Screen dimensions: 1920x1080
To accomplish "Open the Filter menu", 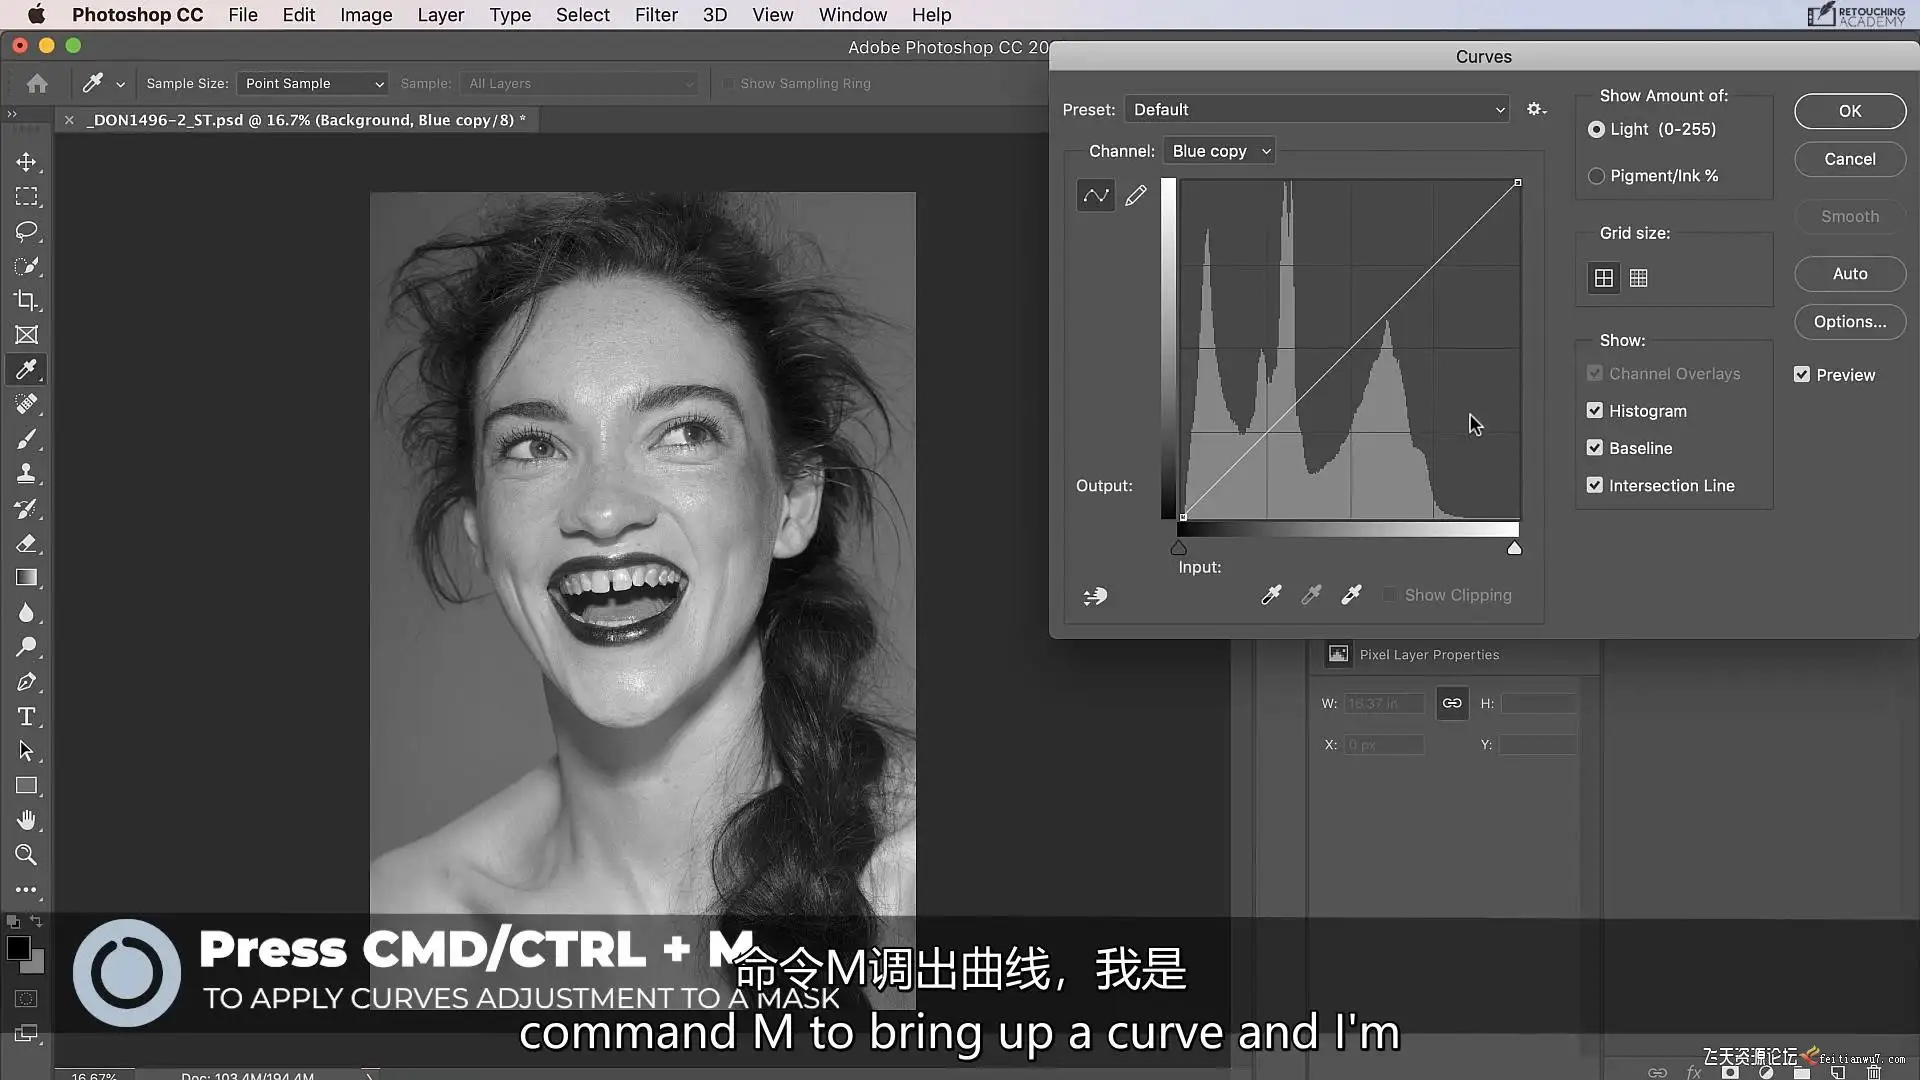I will coord(656,15).
